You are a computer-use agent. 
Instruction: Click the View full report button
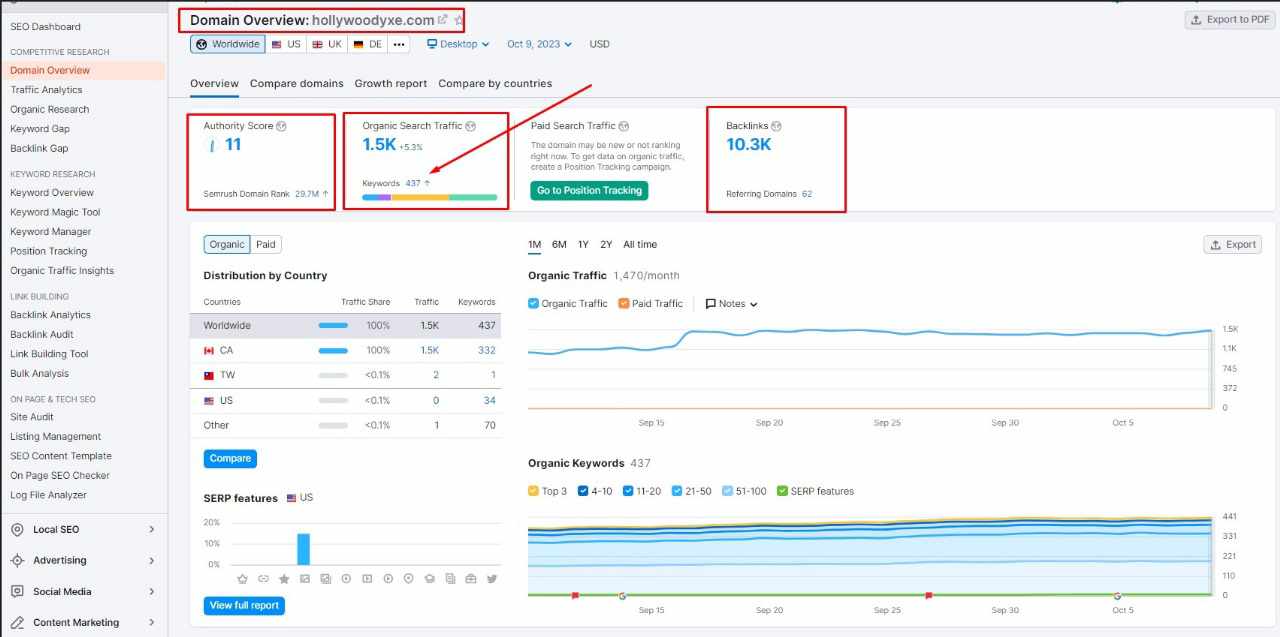tap(244, 605)
